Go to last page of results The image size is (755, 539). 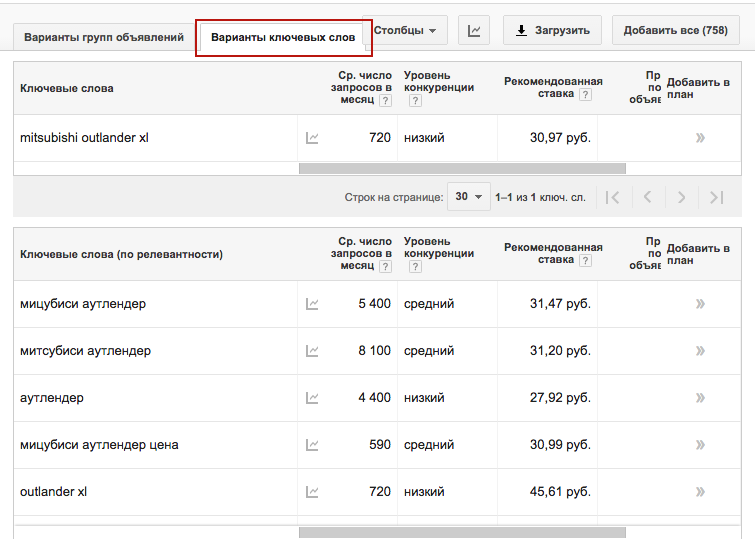(x=716, y=197)
